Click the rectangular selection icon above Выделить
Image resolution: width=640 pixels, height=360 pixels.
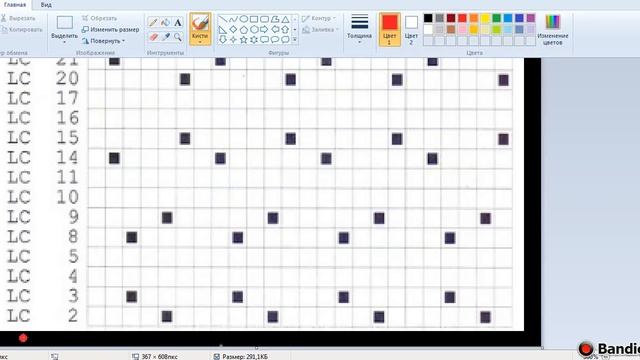click(64, 22)
